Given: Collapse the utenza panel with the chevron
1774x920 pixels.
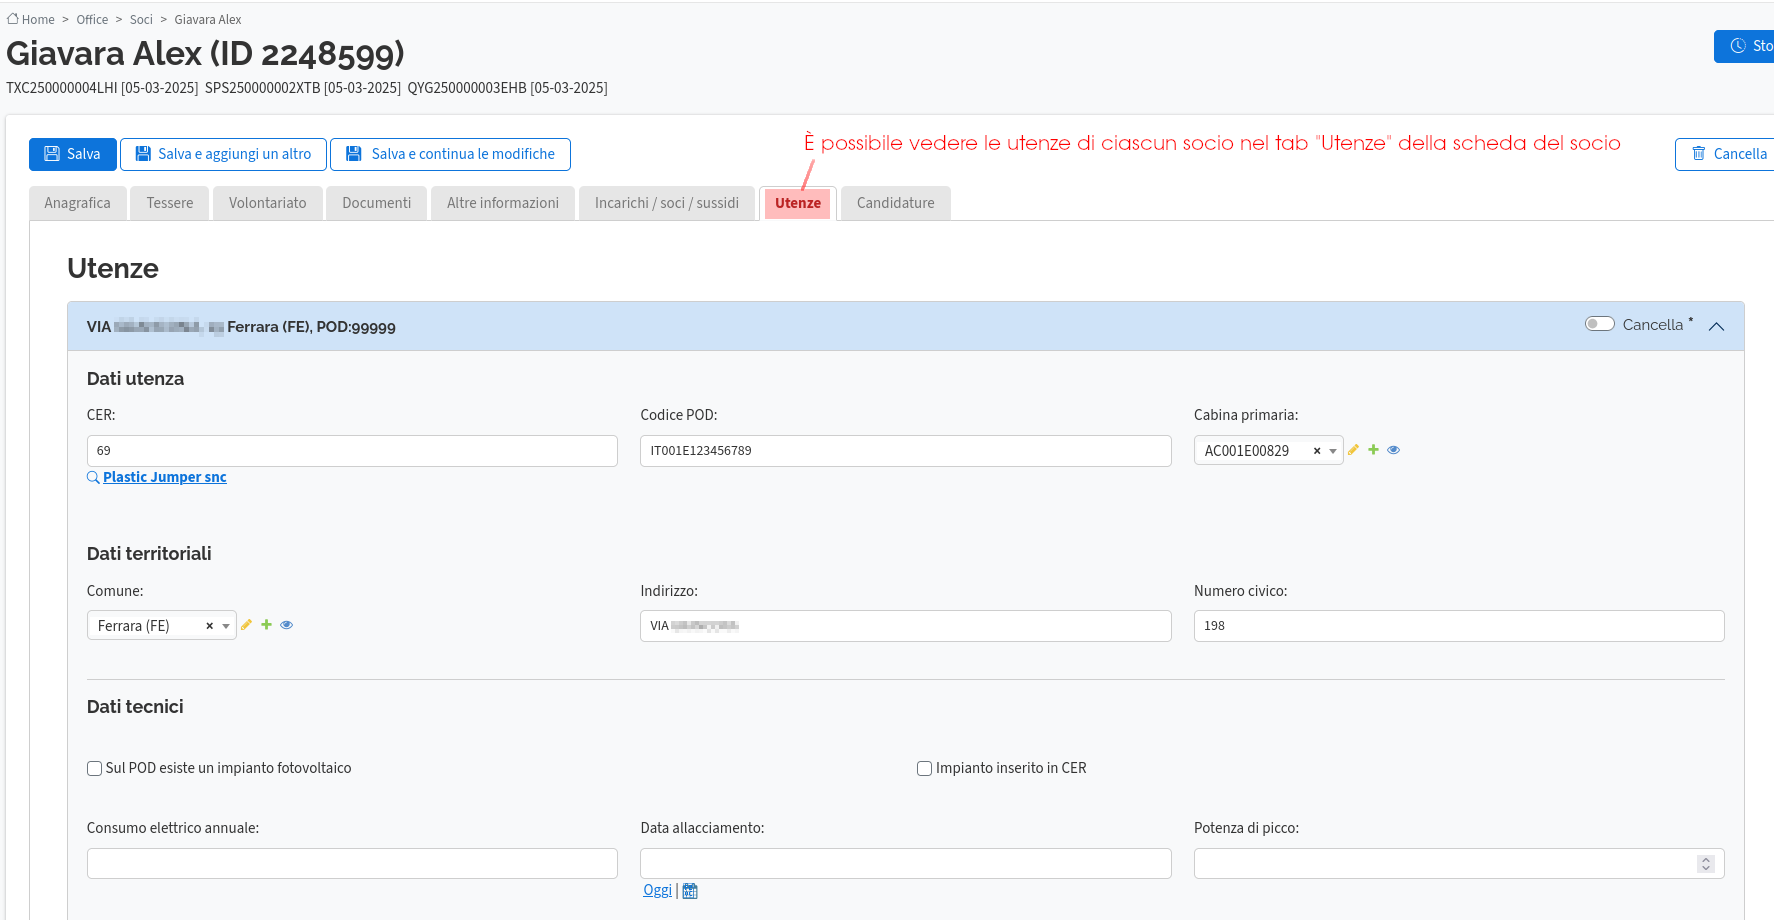Looking at the screenshot, I should point(1717,326).
